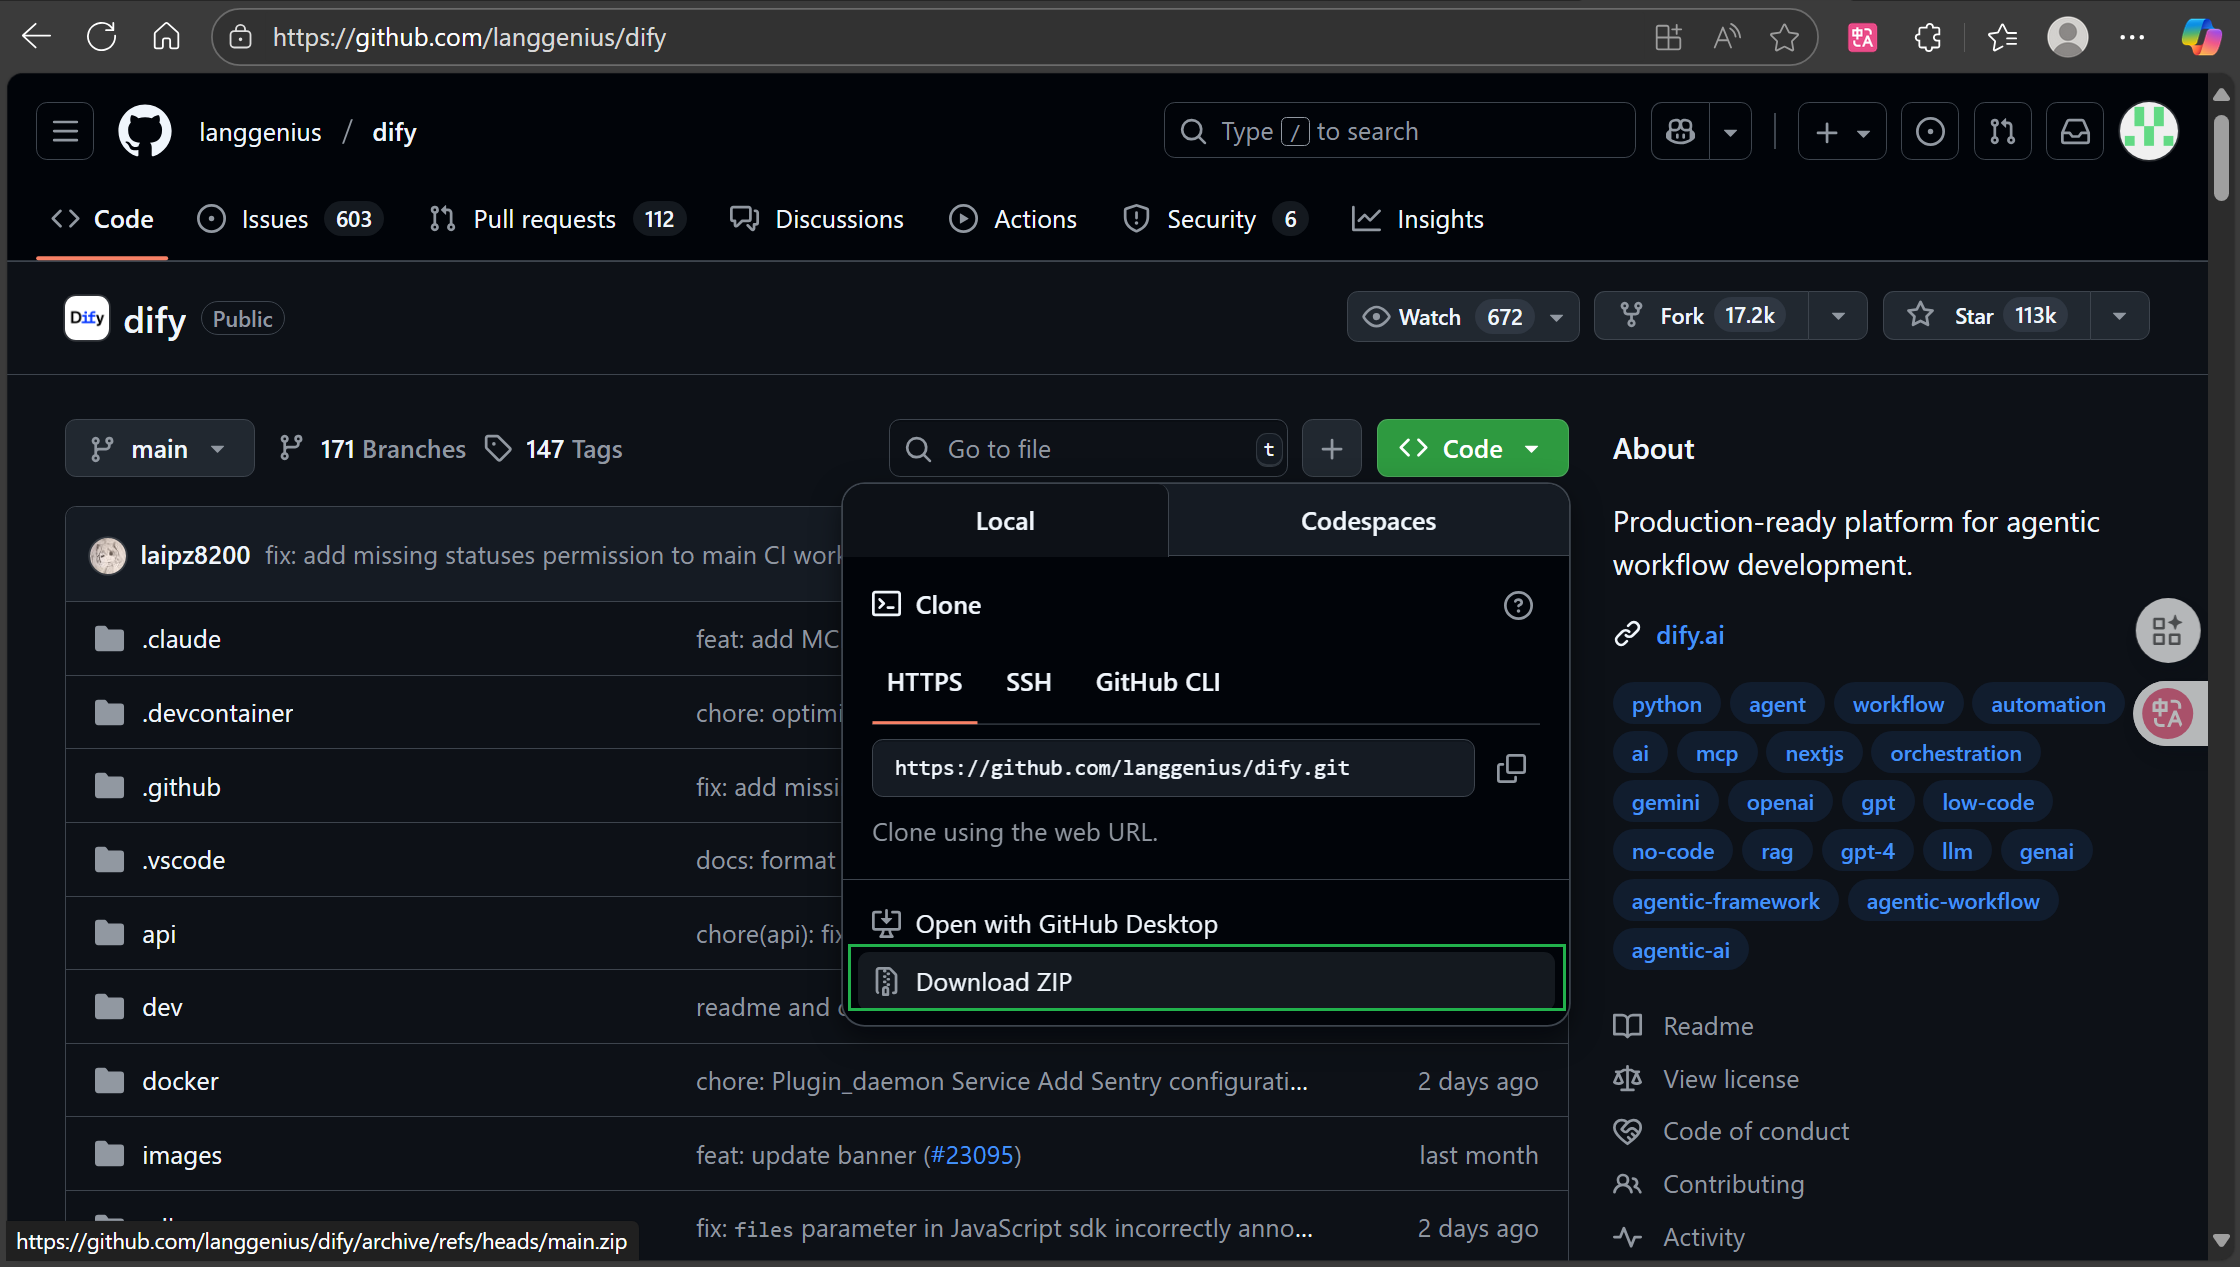Open the hamburger navigation menu
Screen dimensions: 2240x1267
(65, 131)
